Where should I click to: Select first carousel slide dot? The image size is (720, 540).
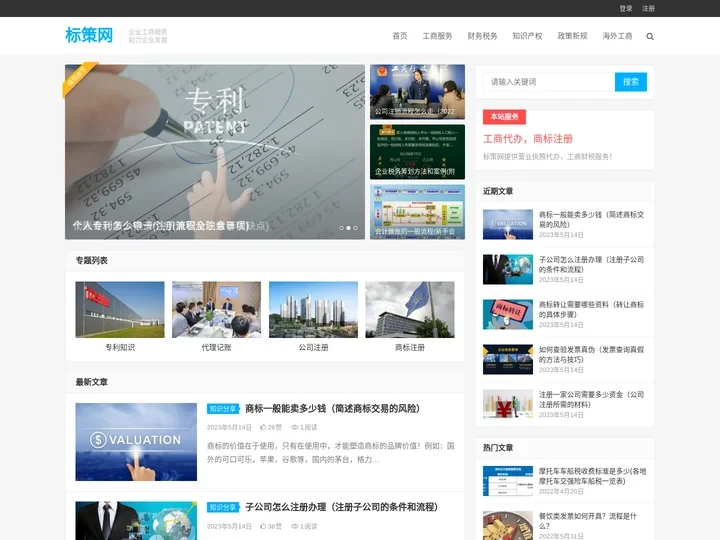pyautogui.click(x=341, y=228)
